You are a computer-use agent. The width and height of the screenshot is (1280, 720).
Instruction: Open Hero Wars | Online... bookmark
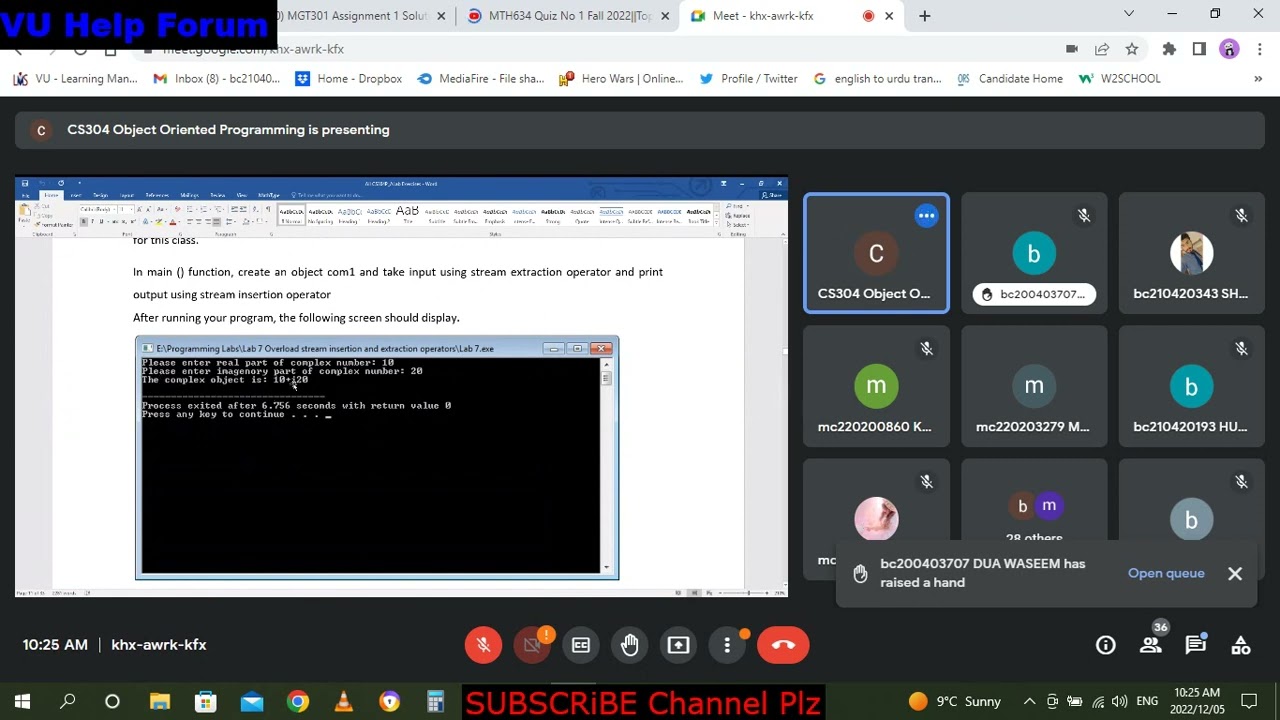[621, 79]
